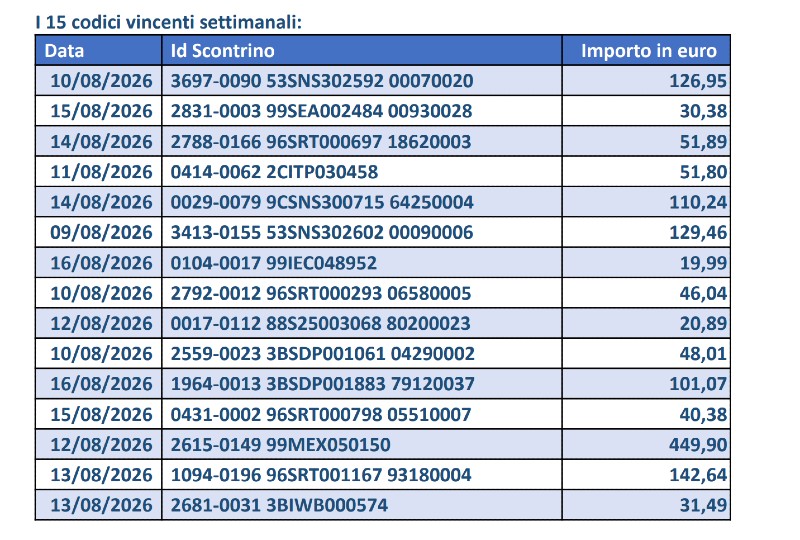Image resolution: width=800 pixels, height=540 pixels.
Task: Click the Data column header
Action: click(98, 51)
